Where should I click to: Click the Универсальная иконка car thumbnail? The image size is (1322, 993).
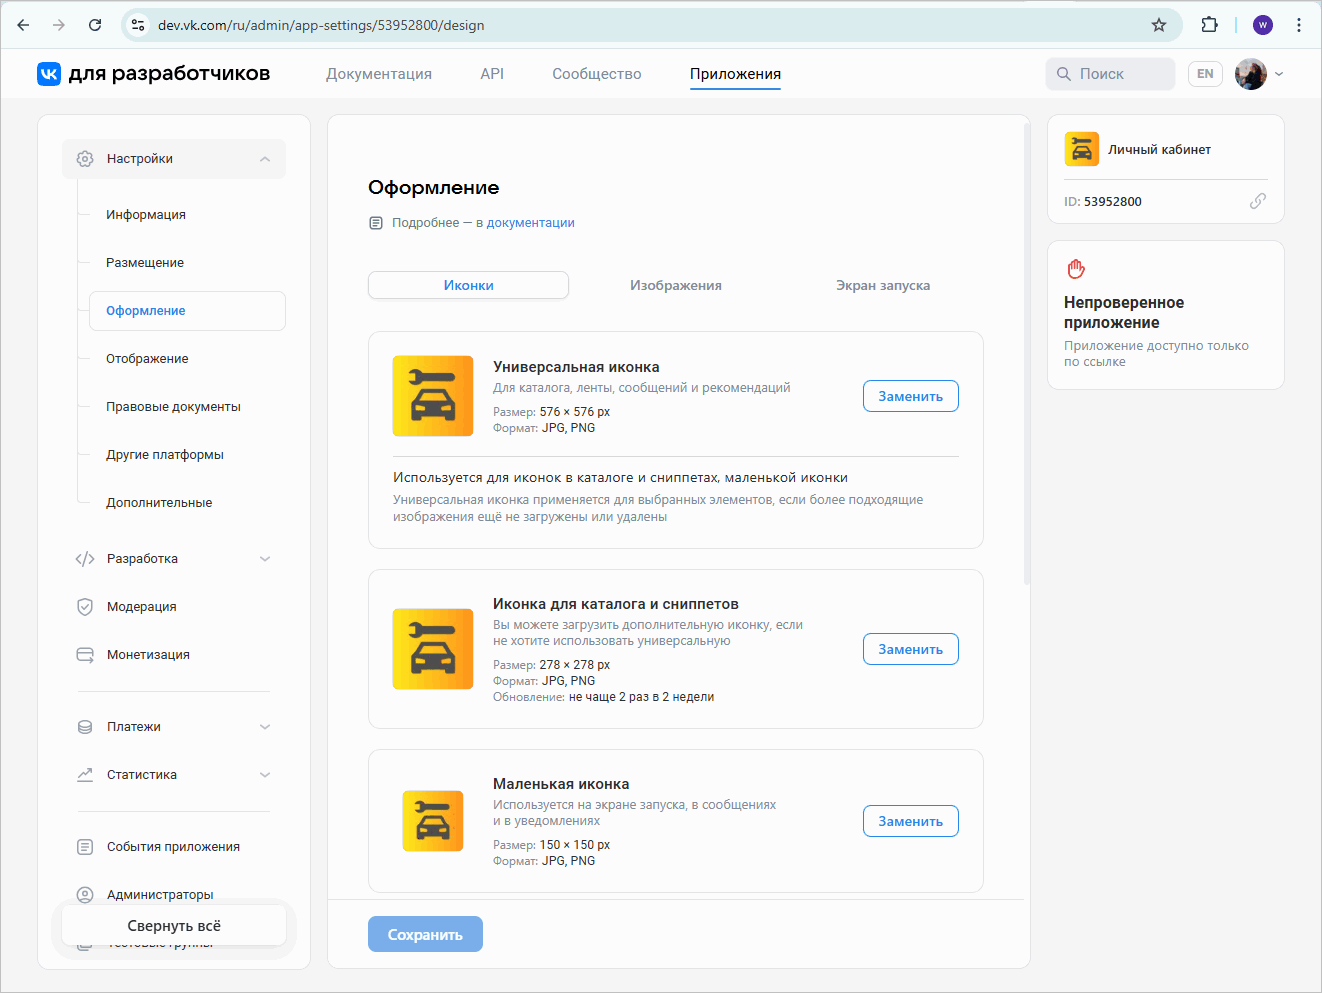(x=433, y=396)
